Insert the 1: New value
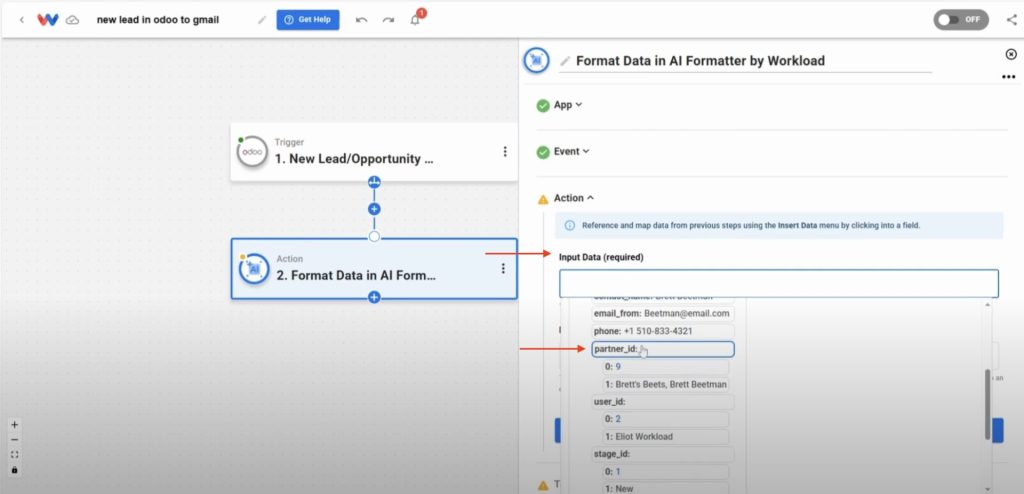Screen dimensions: 1024x494 pos(665,488)
